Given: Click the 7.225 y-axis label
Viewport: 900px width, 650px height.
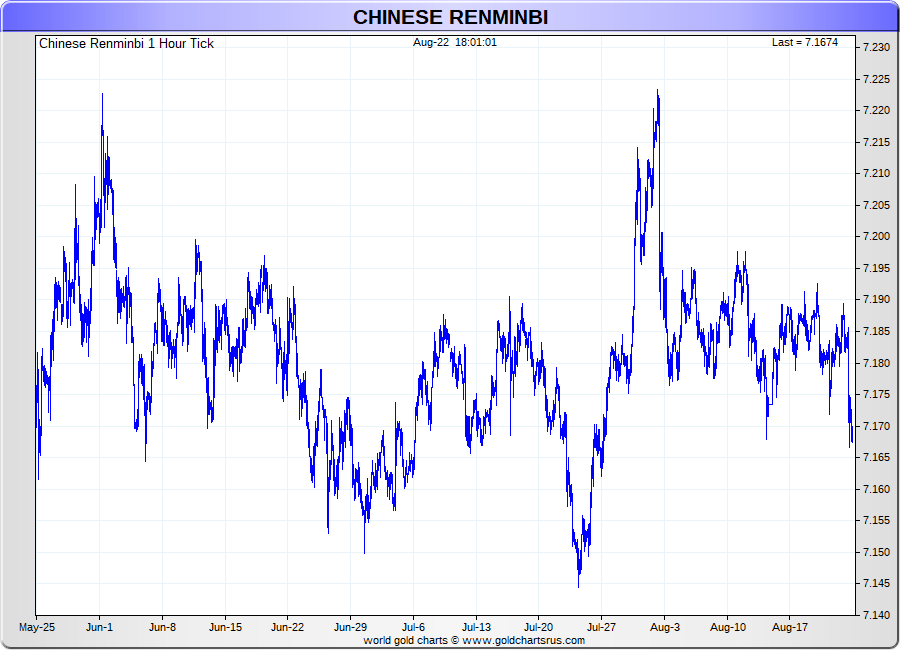Looking at the screenshot, I should (x=876, y=79).
